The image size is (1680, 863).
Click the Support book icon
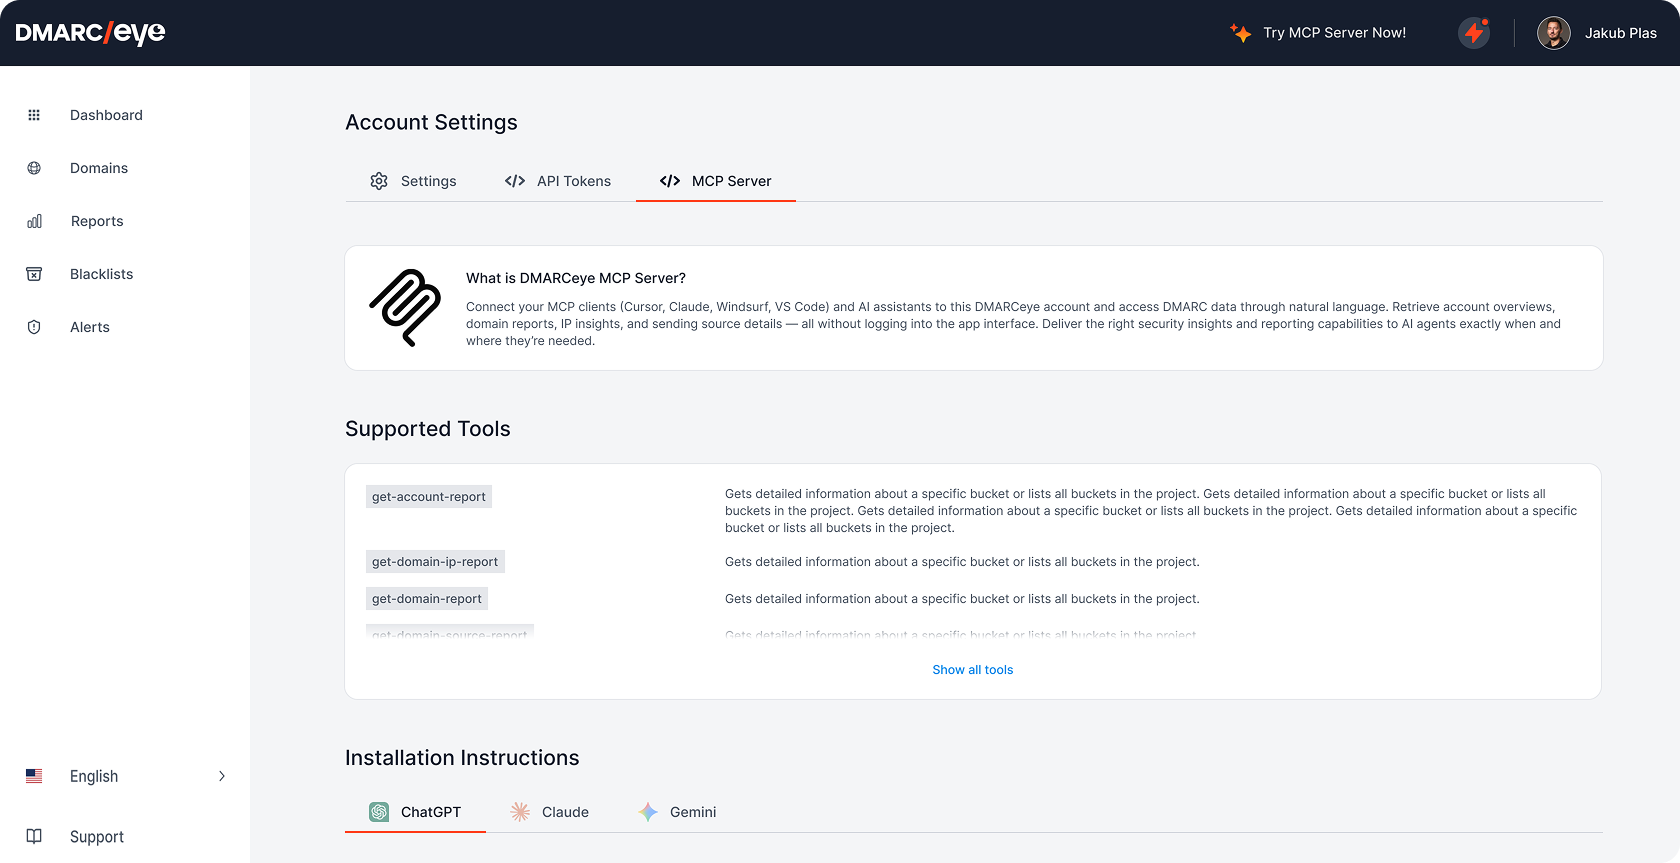click(x=34, y=837)
